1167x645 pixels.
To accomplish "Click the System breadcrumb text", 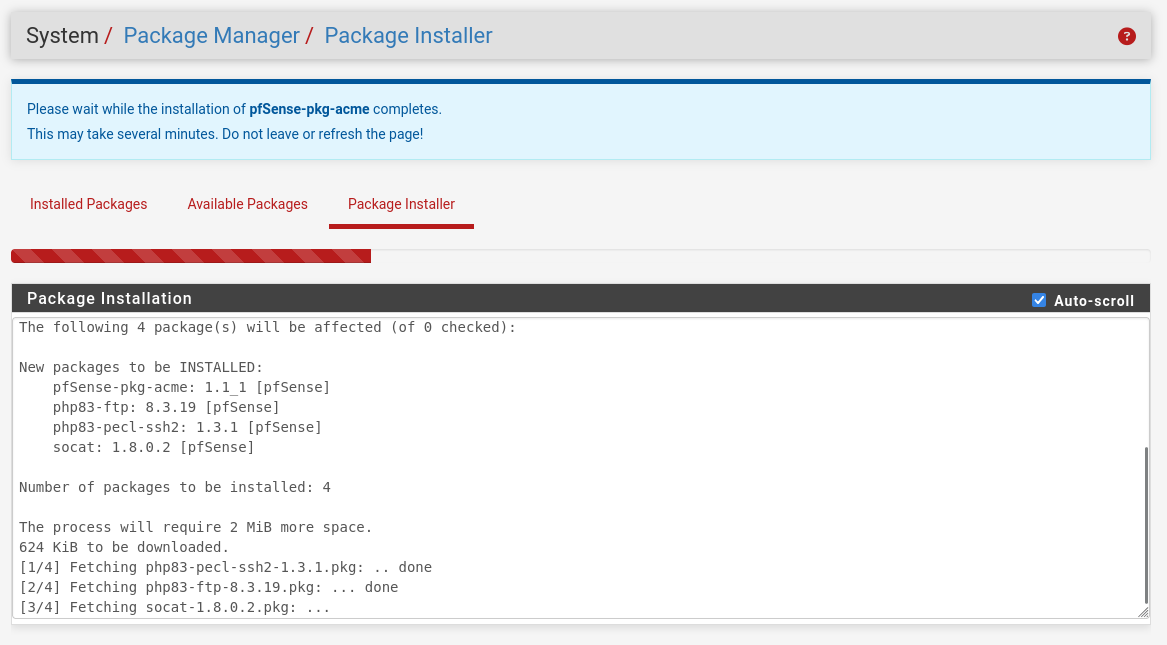I will click(x=63, y=35).
